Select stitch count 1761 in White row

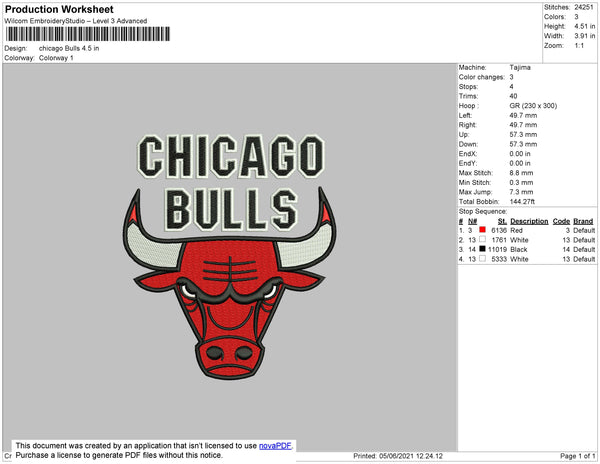point(499,240)
